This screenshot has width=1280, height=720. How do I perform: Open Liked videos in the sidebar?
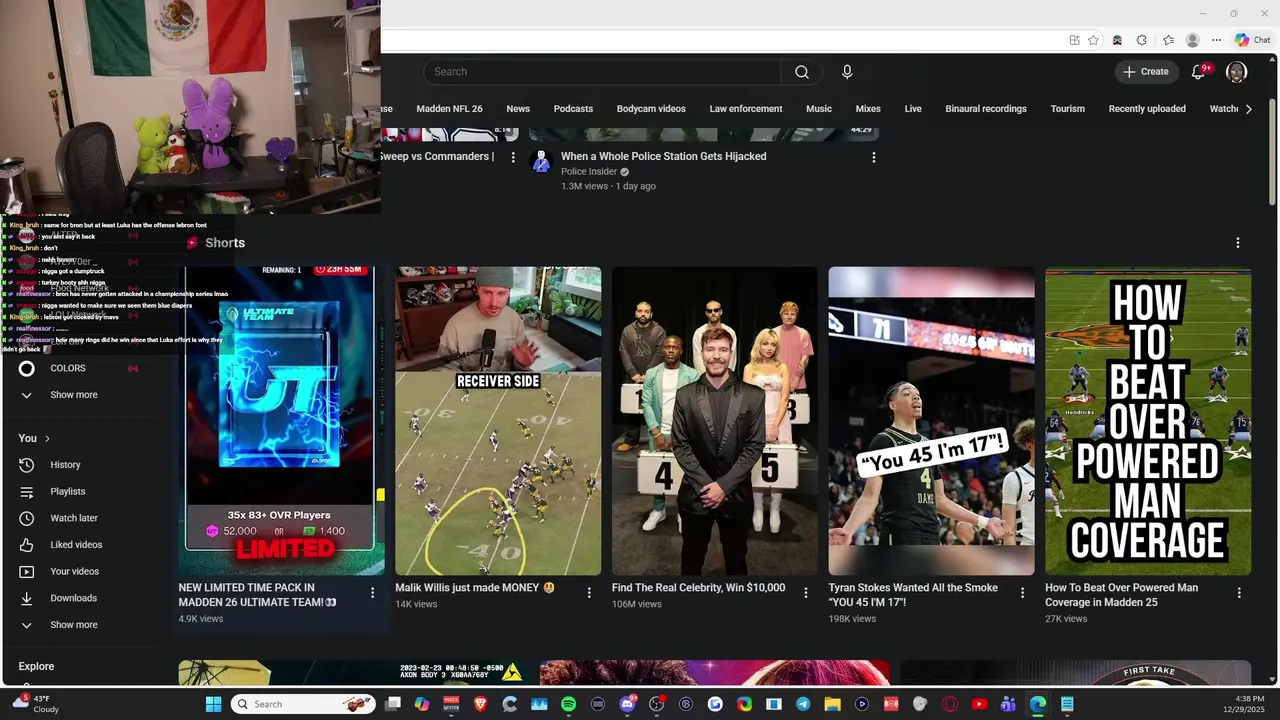point(78,545)
